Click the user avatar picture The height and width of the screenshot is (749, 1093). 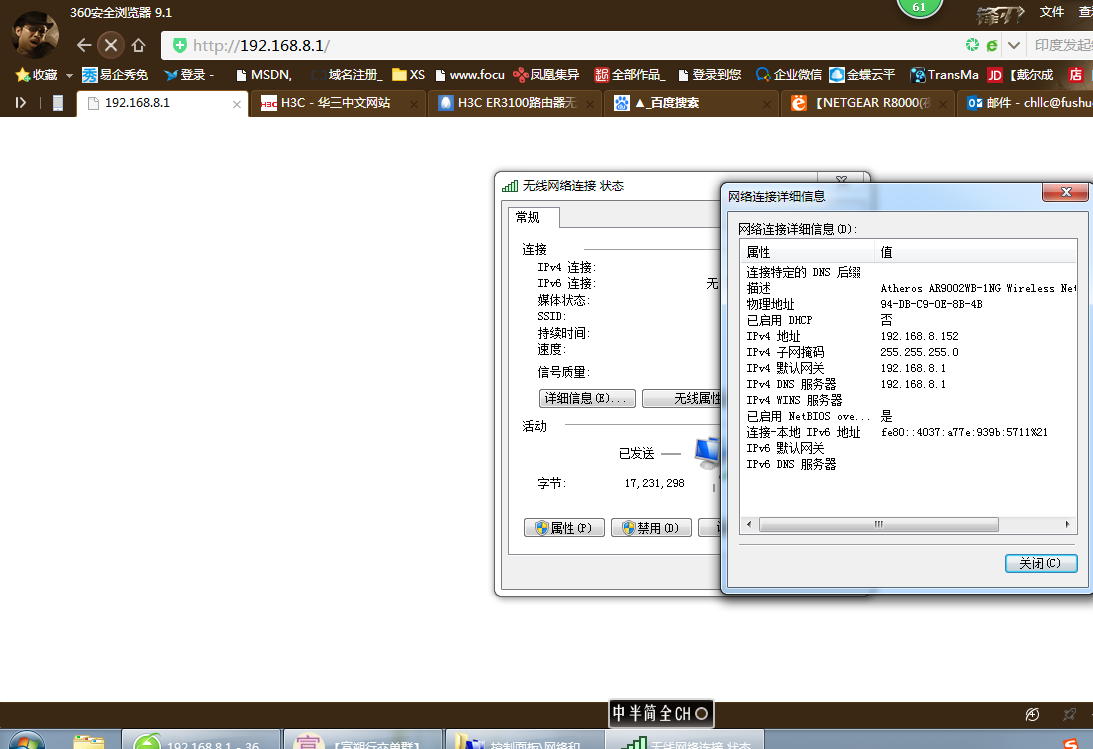point(35,34)
